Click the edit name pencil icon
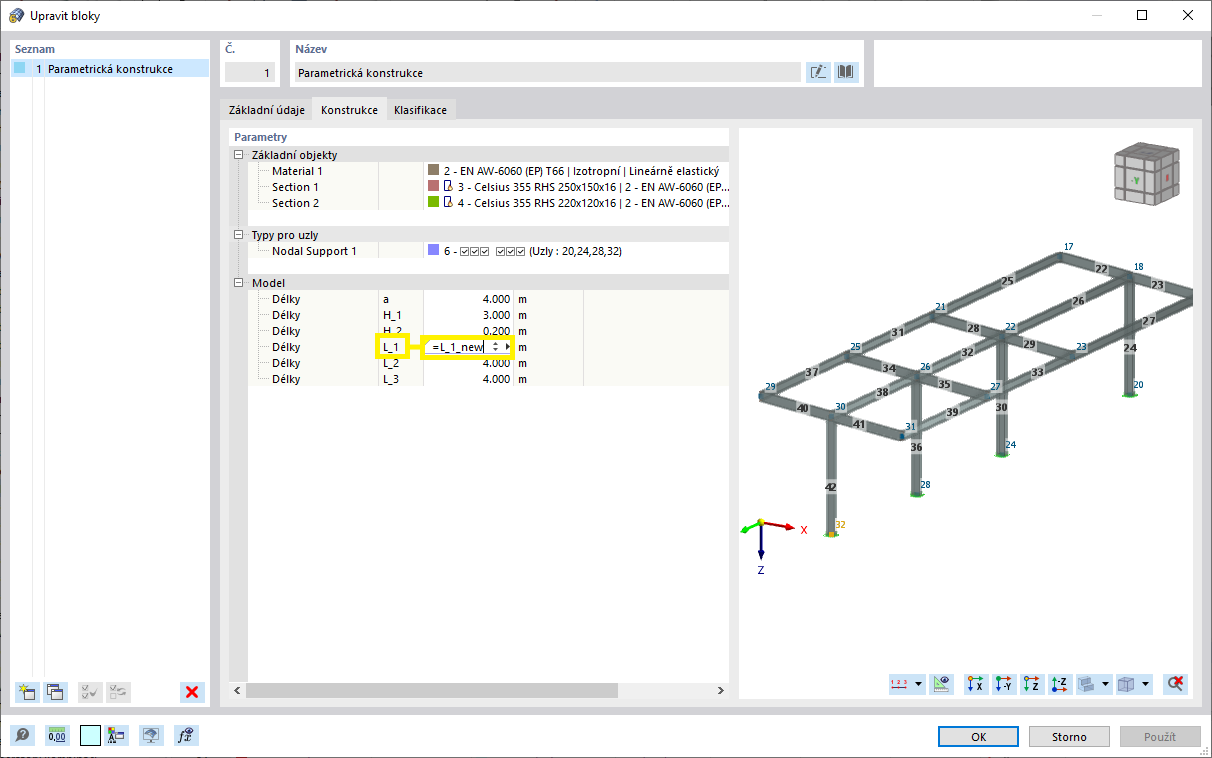1212x758 pixels. coord(818,72)
